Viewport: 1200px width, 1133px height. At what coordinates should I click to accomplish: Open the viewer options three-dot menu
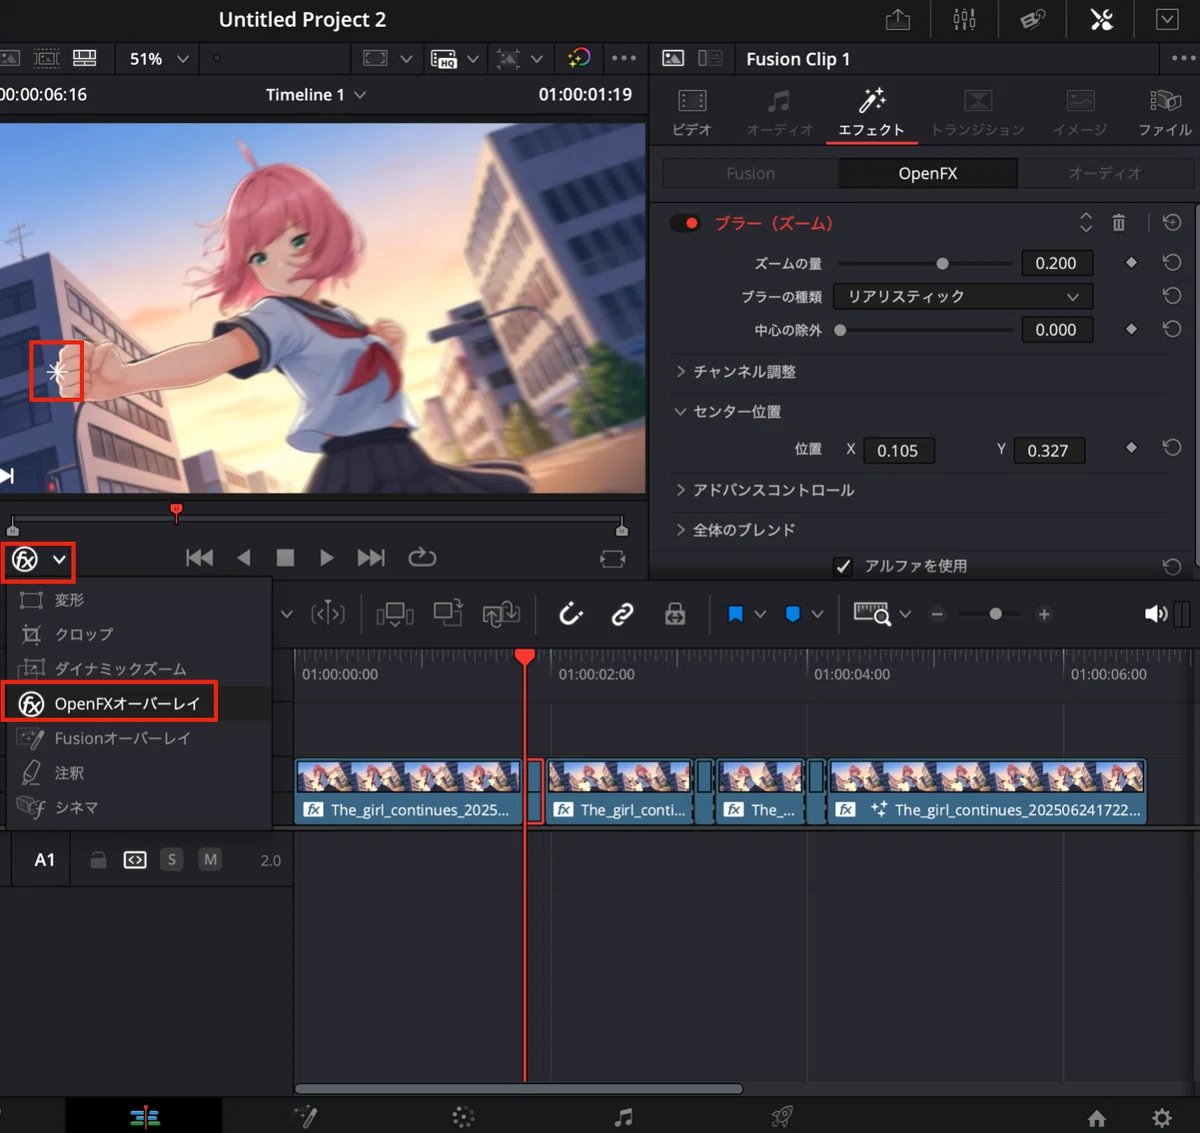(623, 59)
